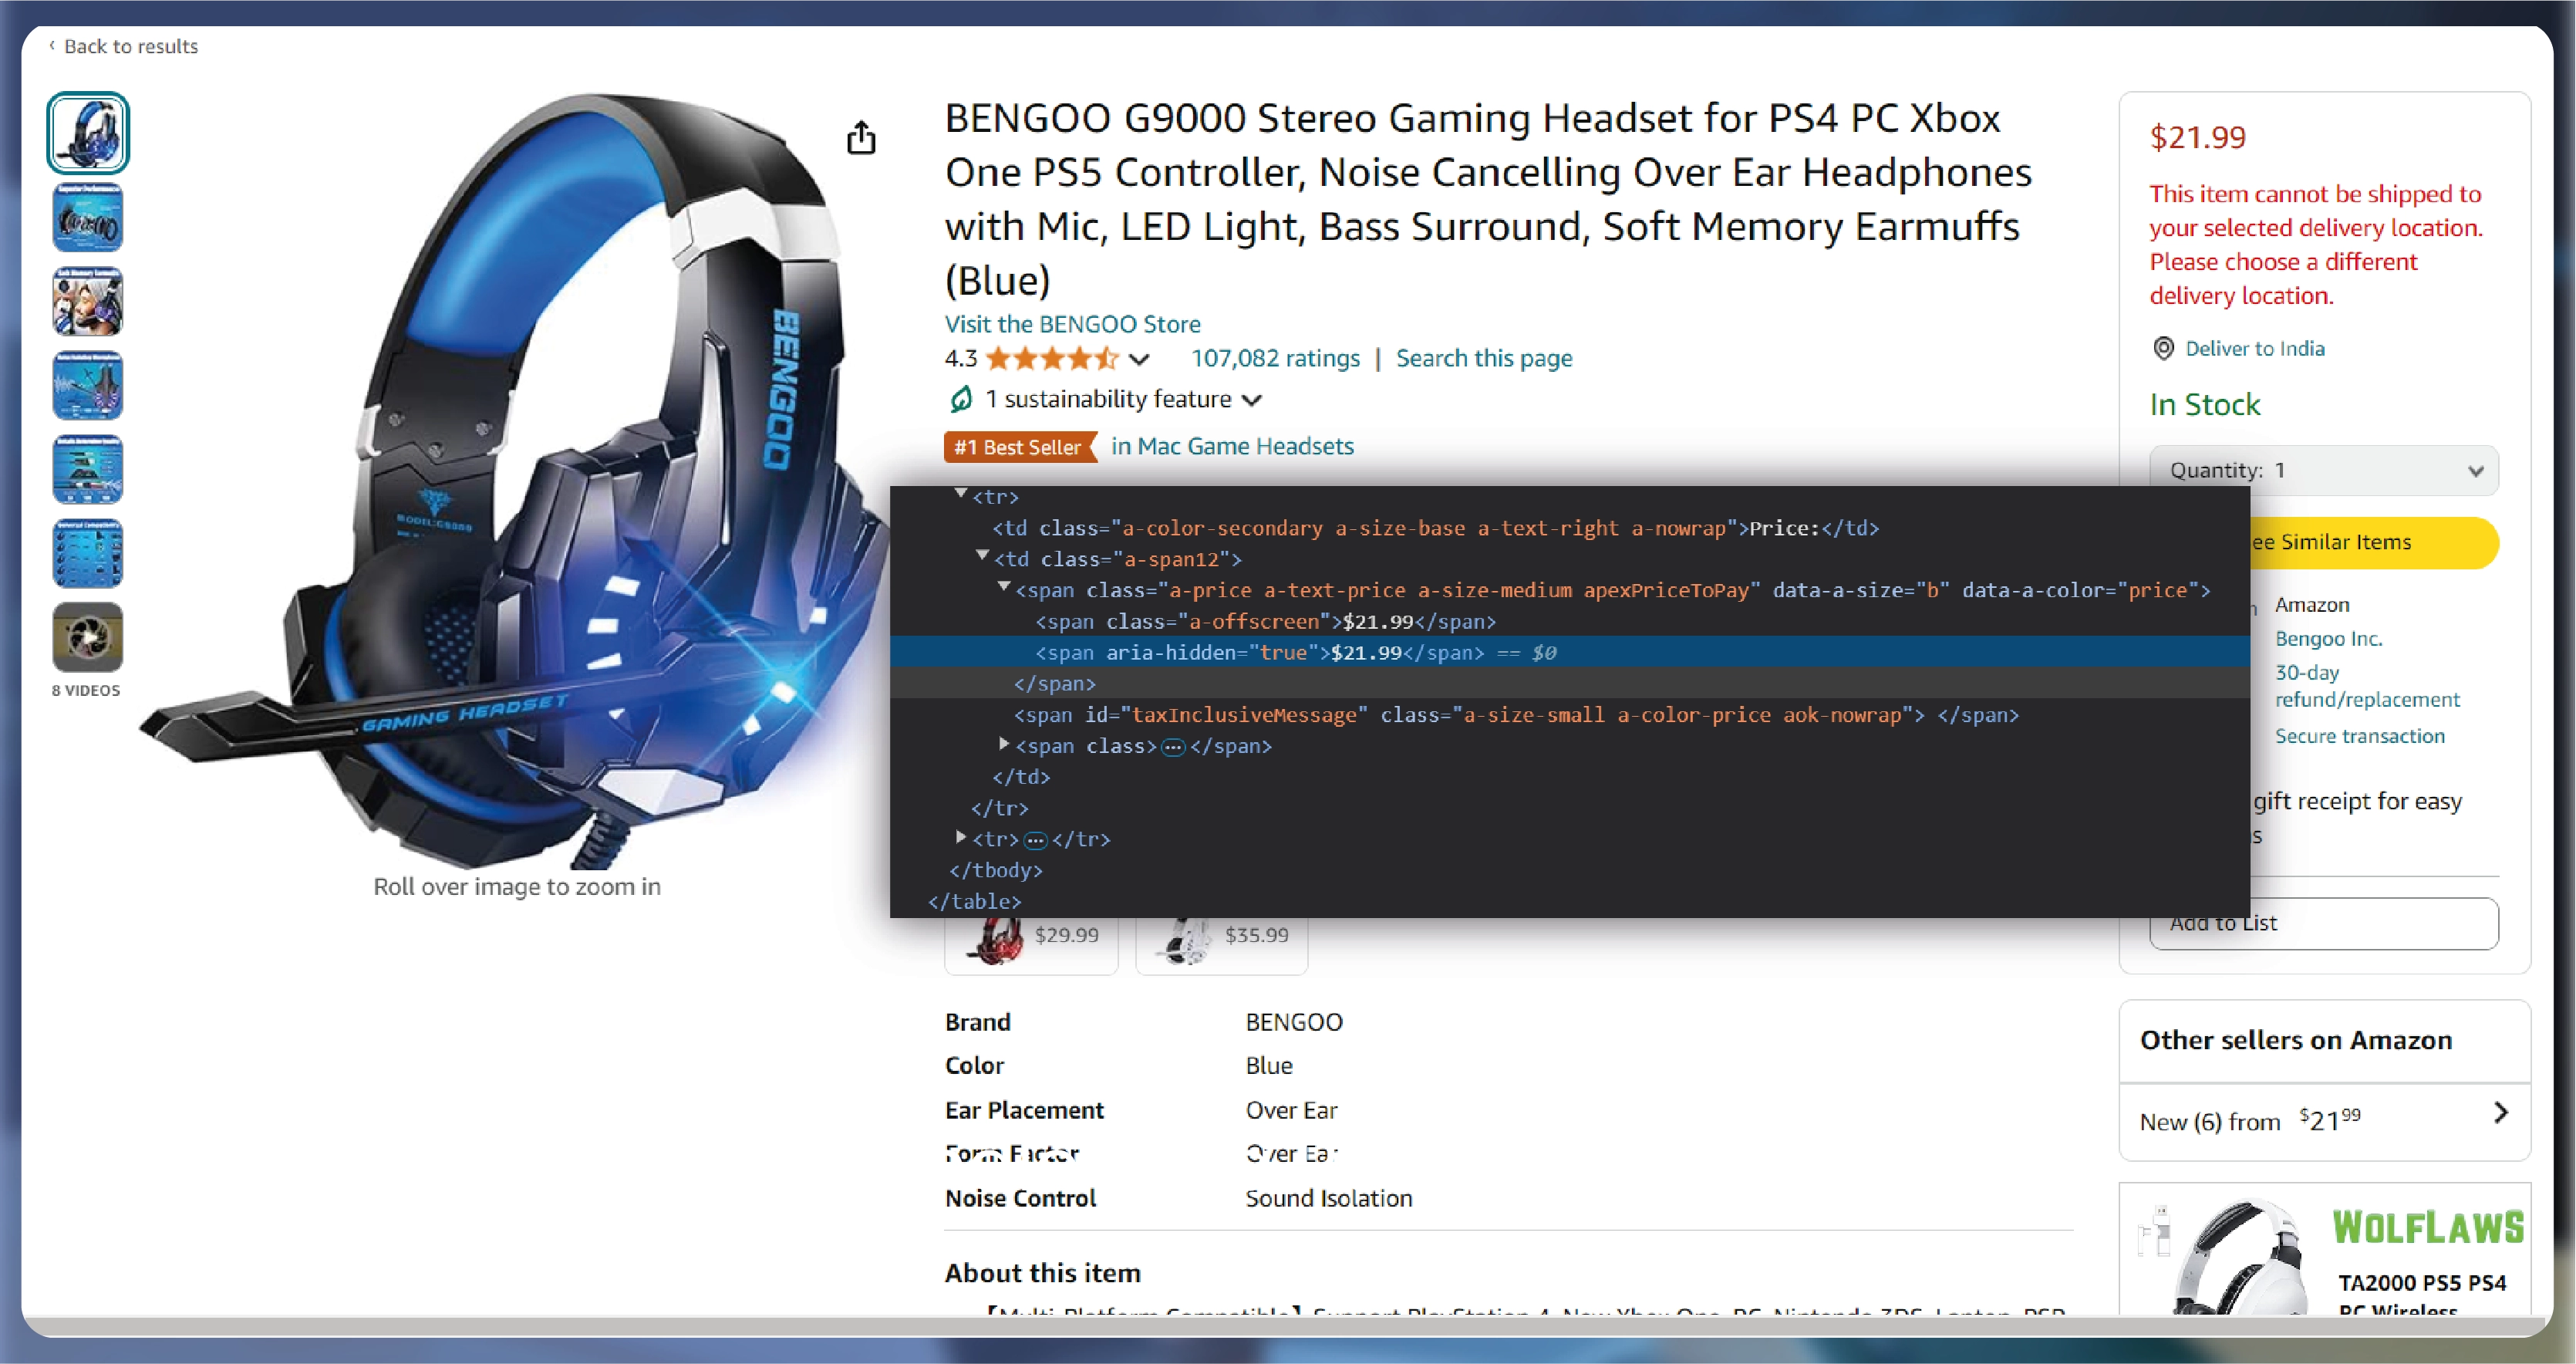Click the Secure transaction link
Image resolution: width=2576 pixels, height=1364 pixels.
tap(2359, 736)
